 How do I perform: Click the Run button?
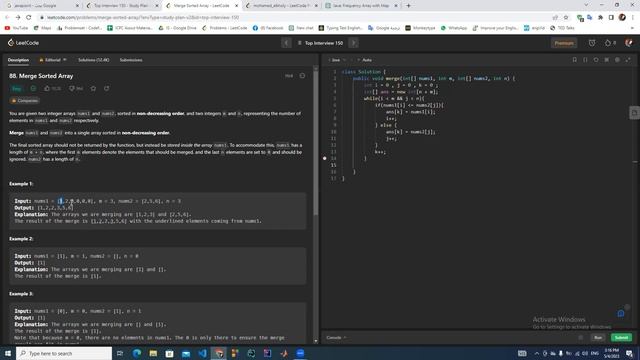click(598, 338)
